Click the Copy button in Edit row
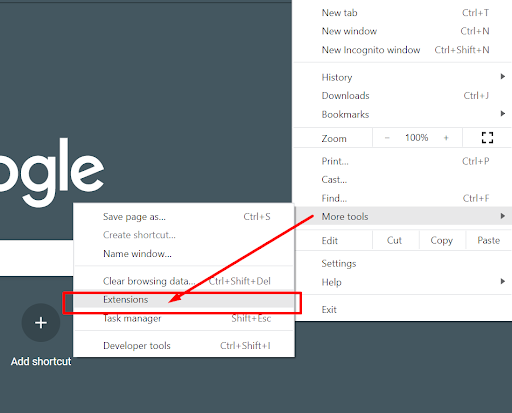The height and width of the screenshot is (413, 512). click(442, 240)
